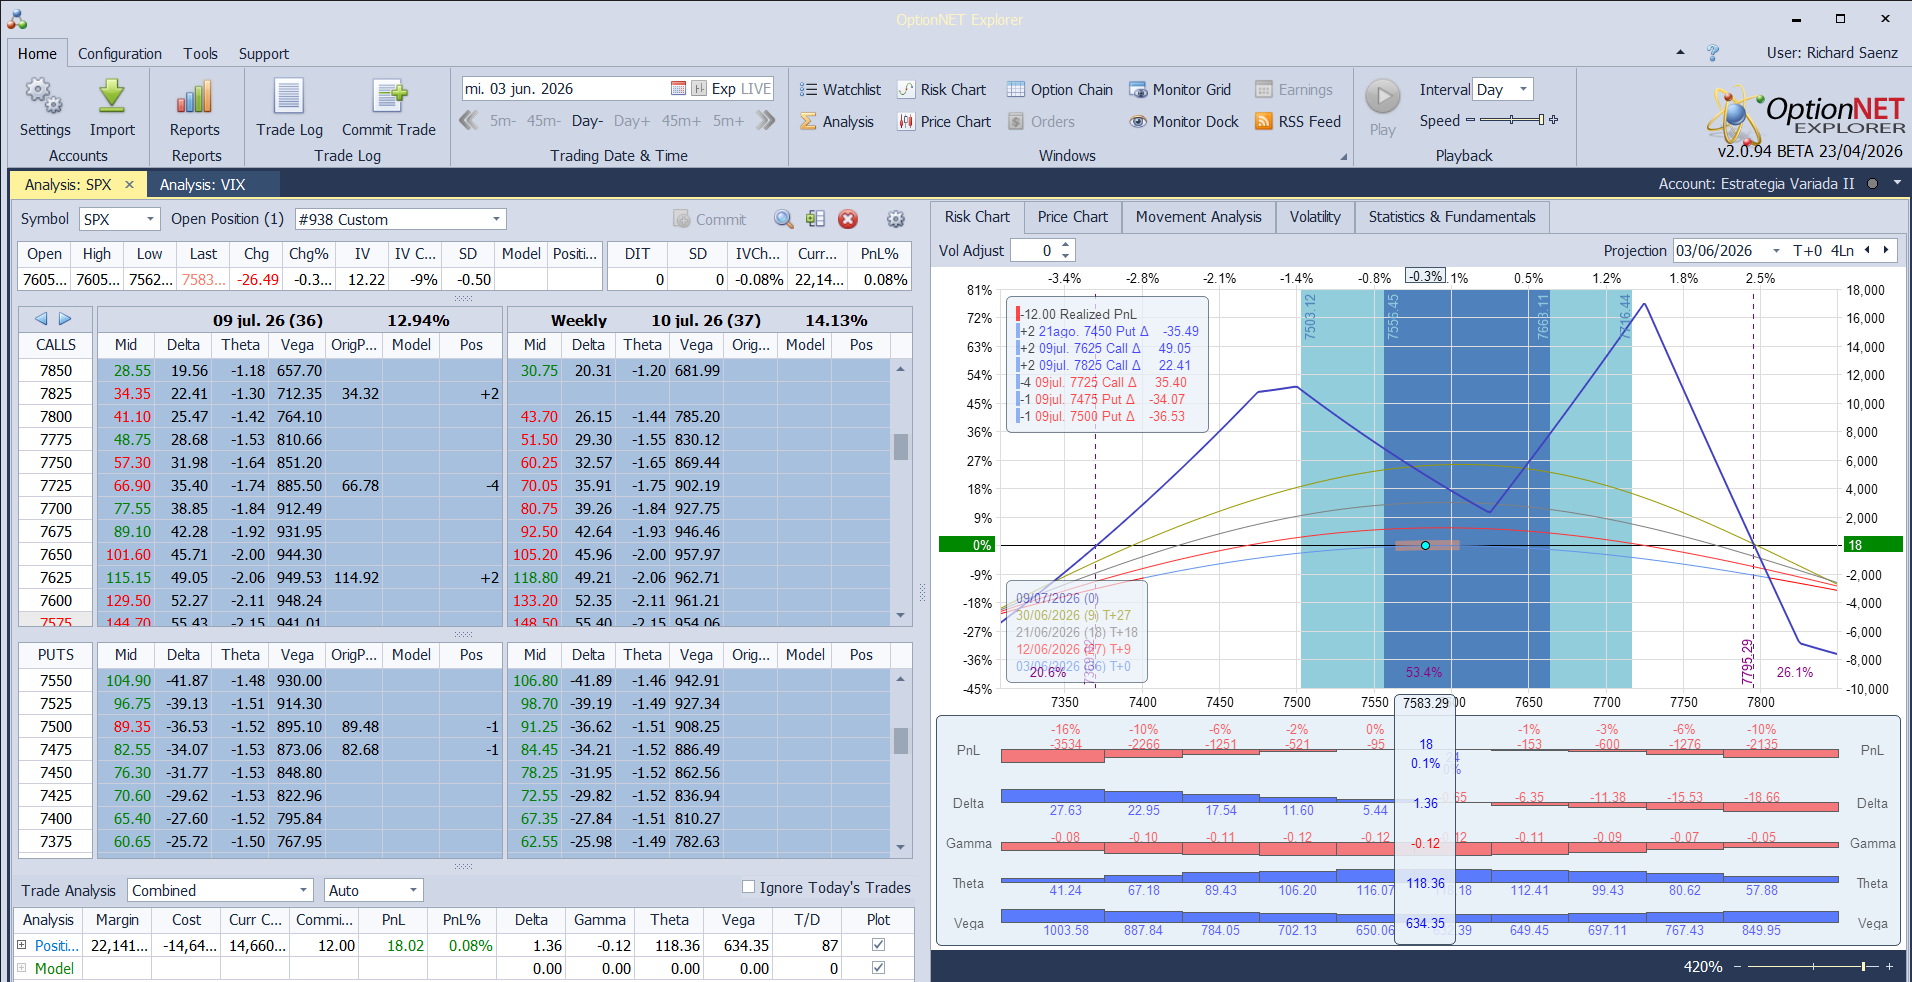The width and height of the screenshot is (1912, 982).
Task: Click the magnifier search icon in analysis toolbar
Action: click(784, 219)
